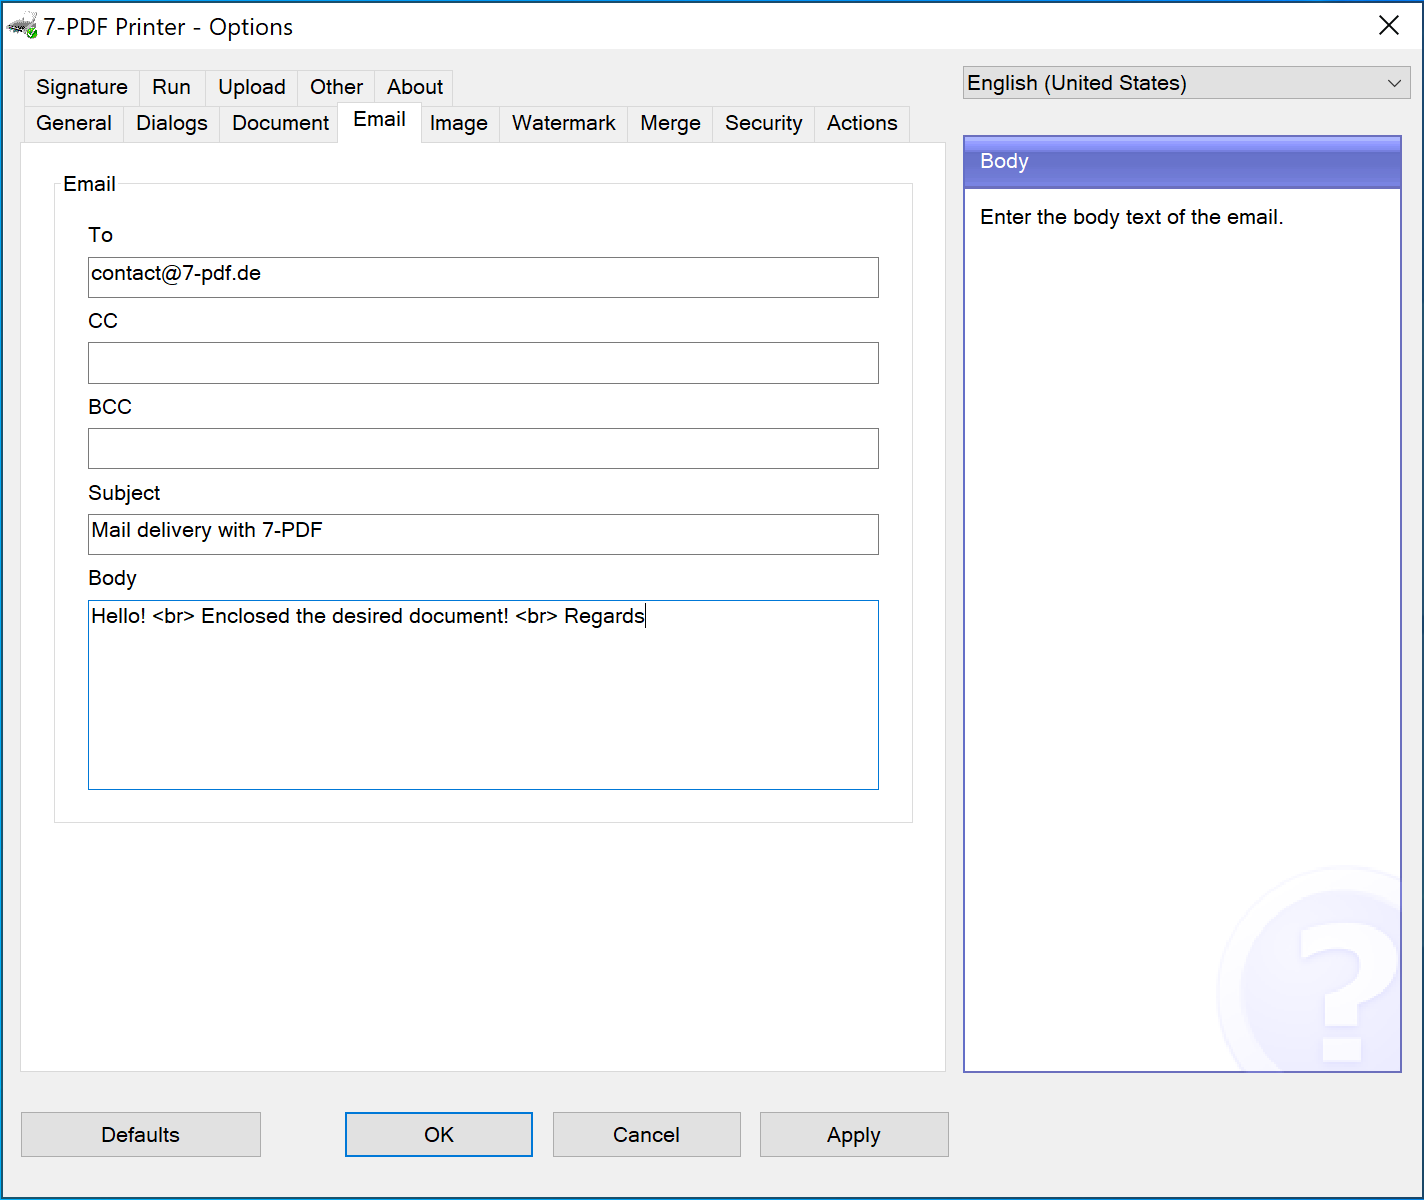Open the Actions tab

pos(862,123)
